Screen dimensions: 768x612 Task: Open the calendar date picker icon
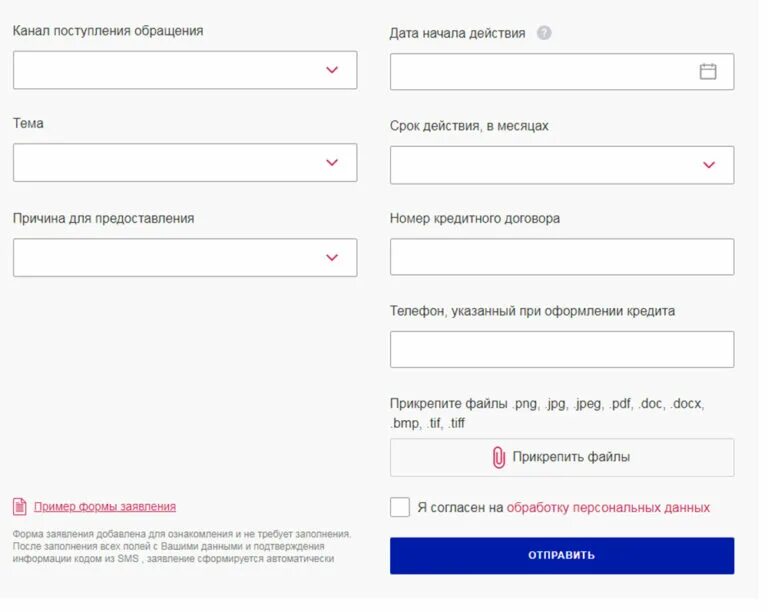(708, 71)
